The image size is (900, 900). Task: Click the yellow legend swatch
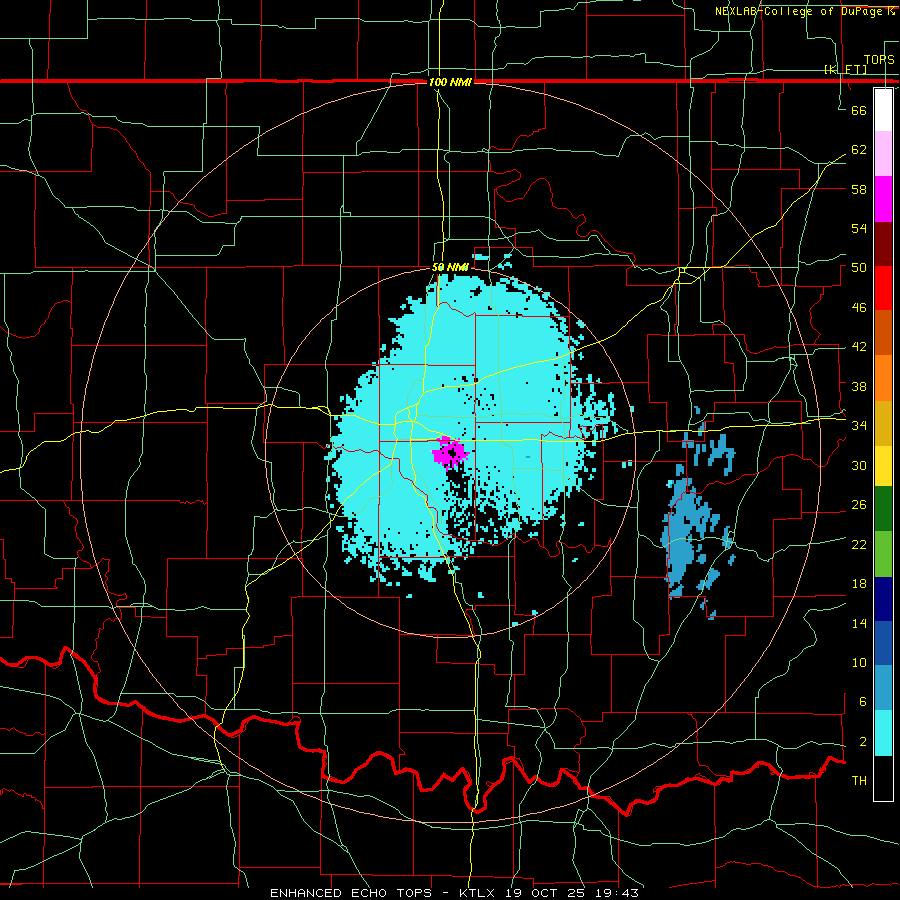coord(883,466)
